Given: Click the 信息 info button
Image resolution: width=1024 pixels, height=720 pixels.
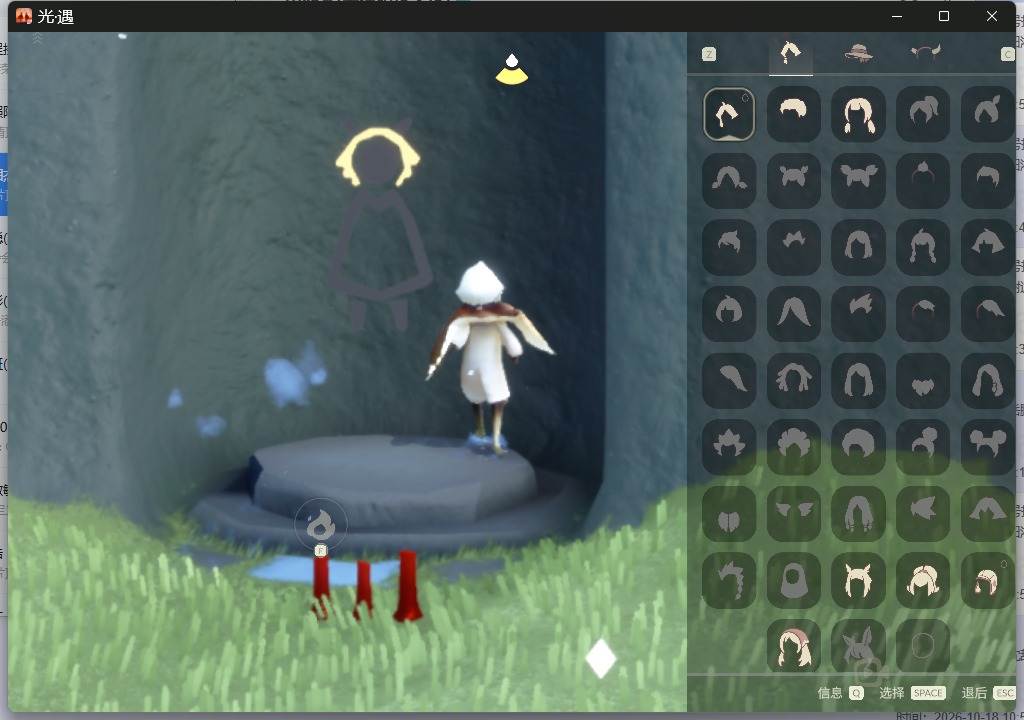Looking at the screenshot, I should click(x=840, y=693).
